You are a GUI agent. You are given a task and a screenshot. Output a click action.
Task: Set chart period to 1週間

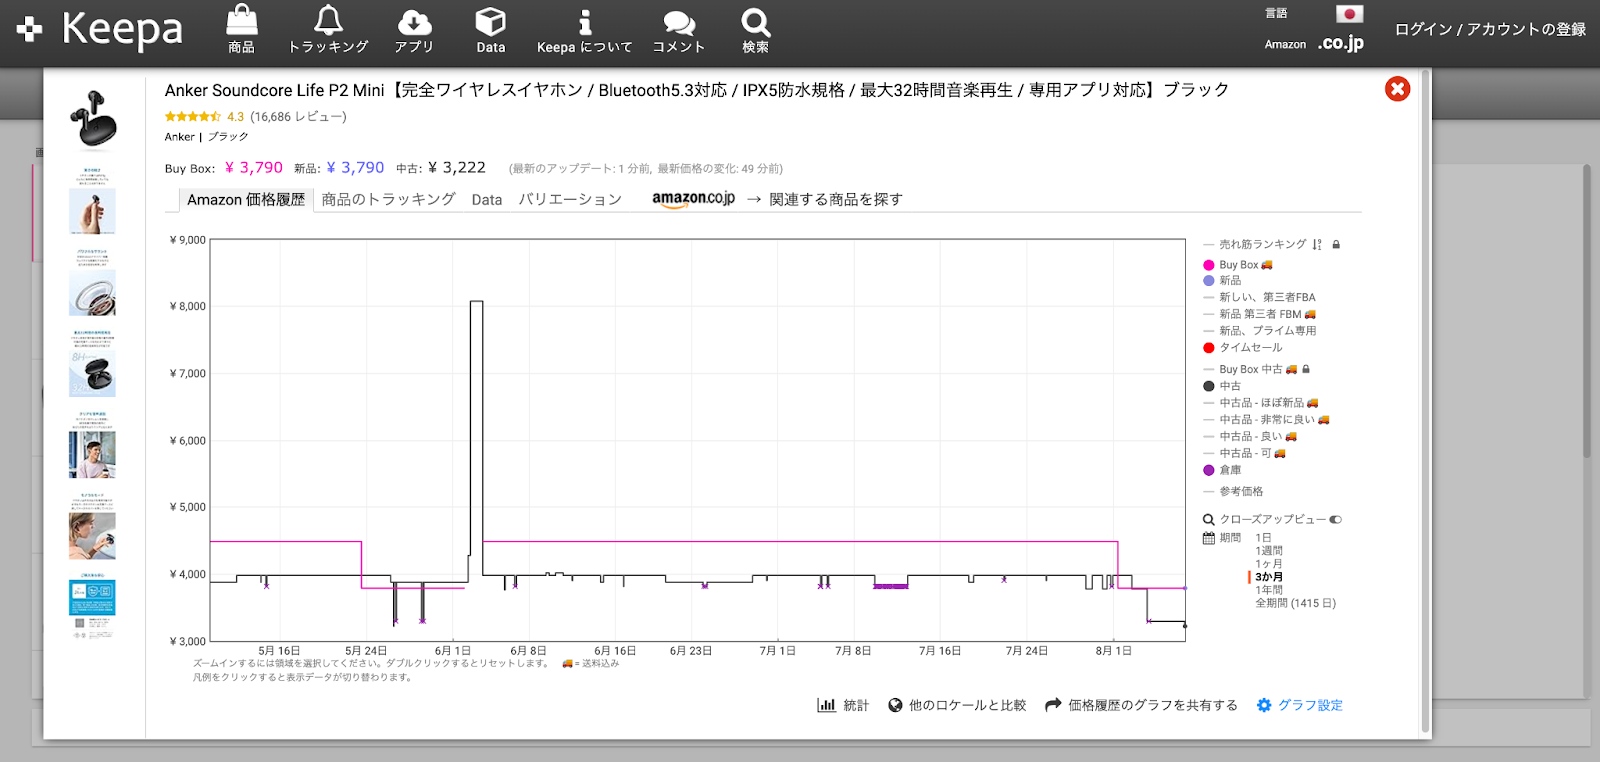click(x=1269, y=551)
